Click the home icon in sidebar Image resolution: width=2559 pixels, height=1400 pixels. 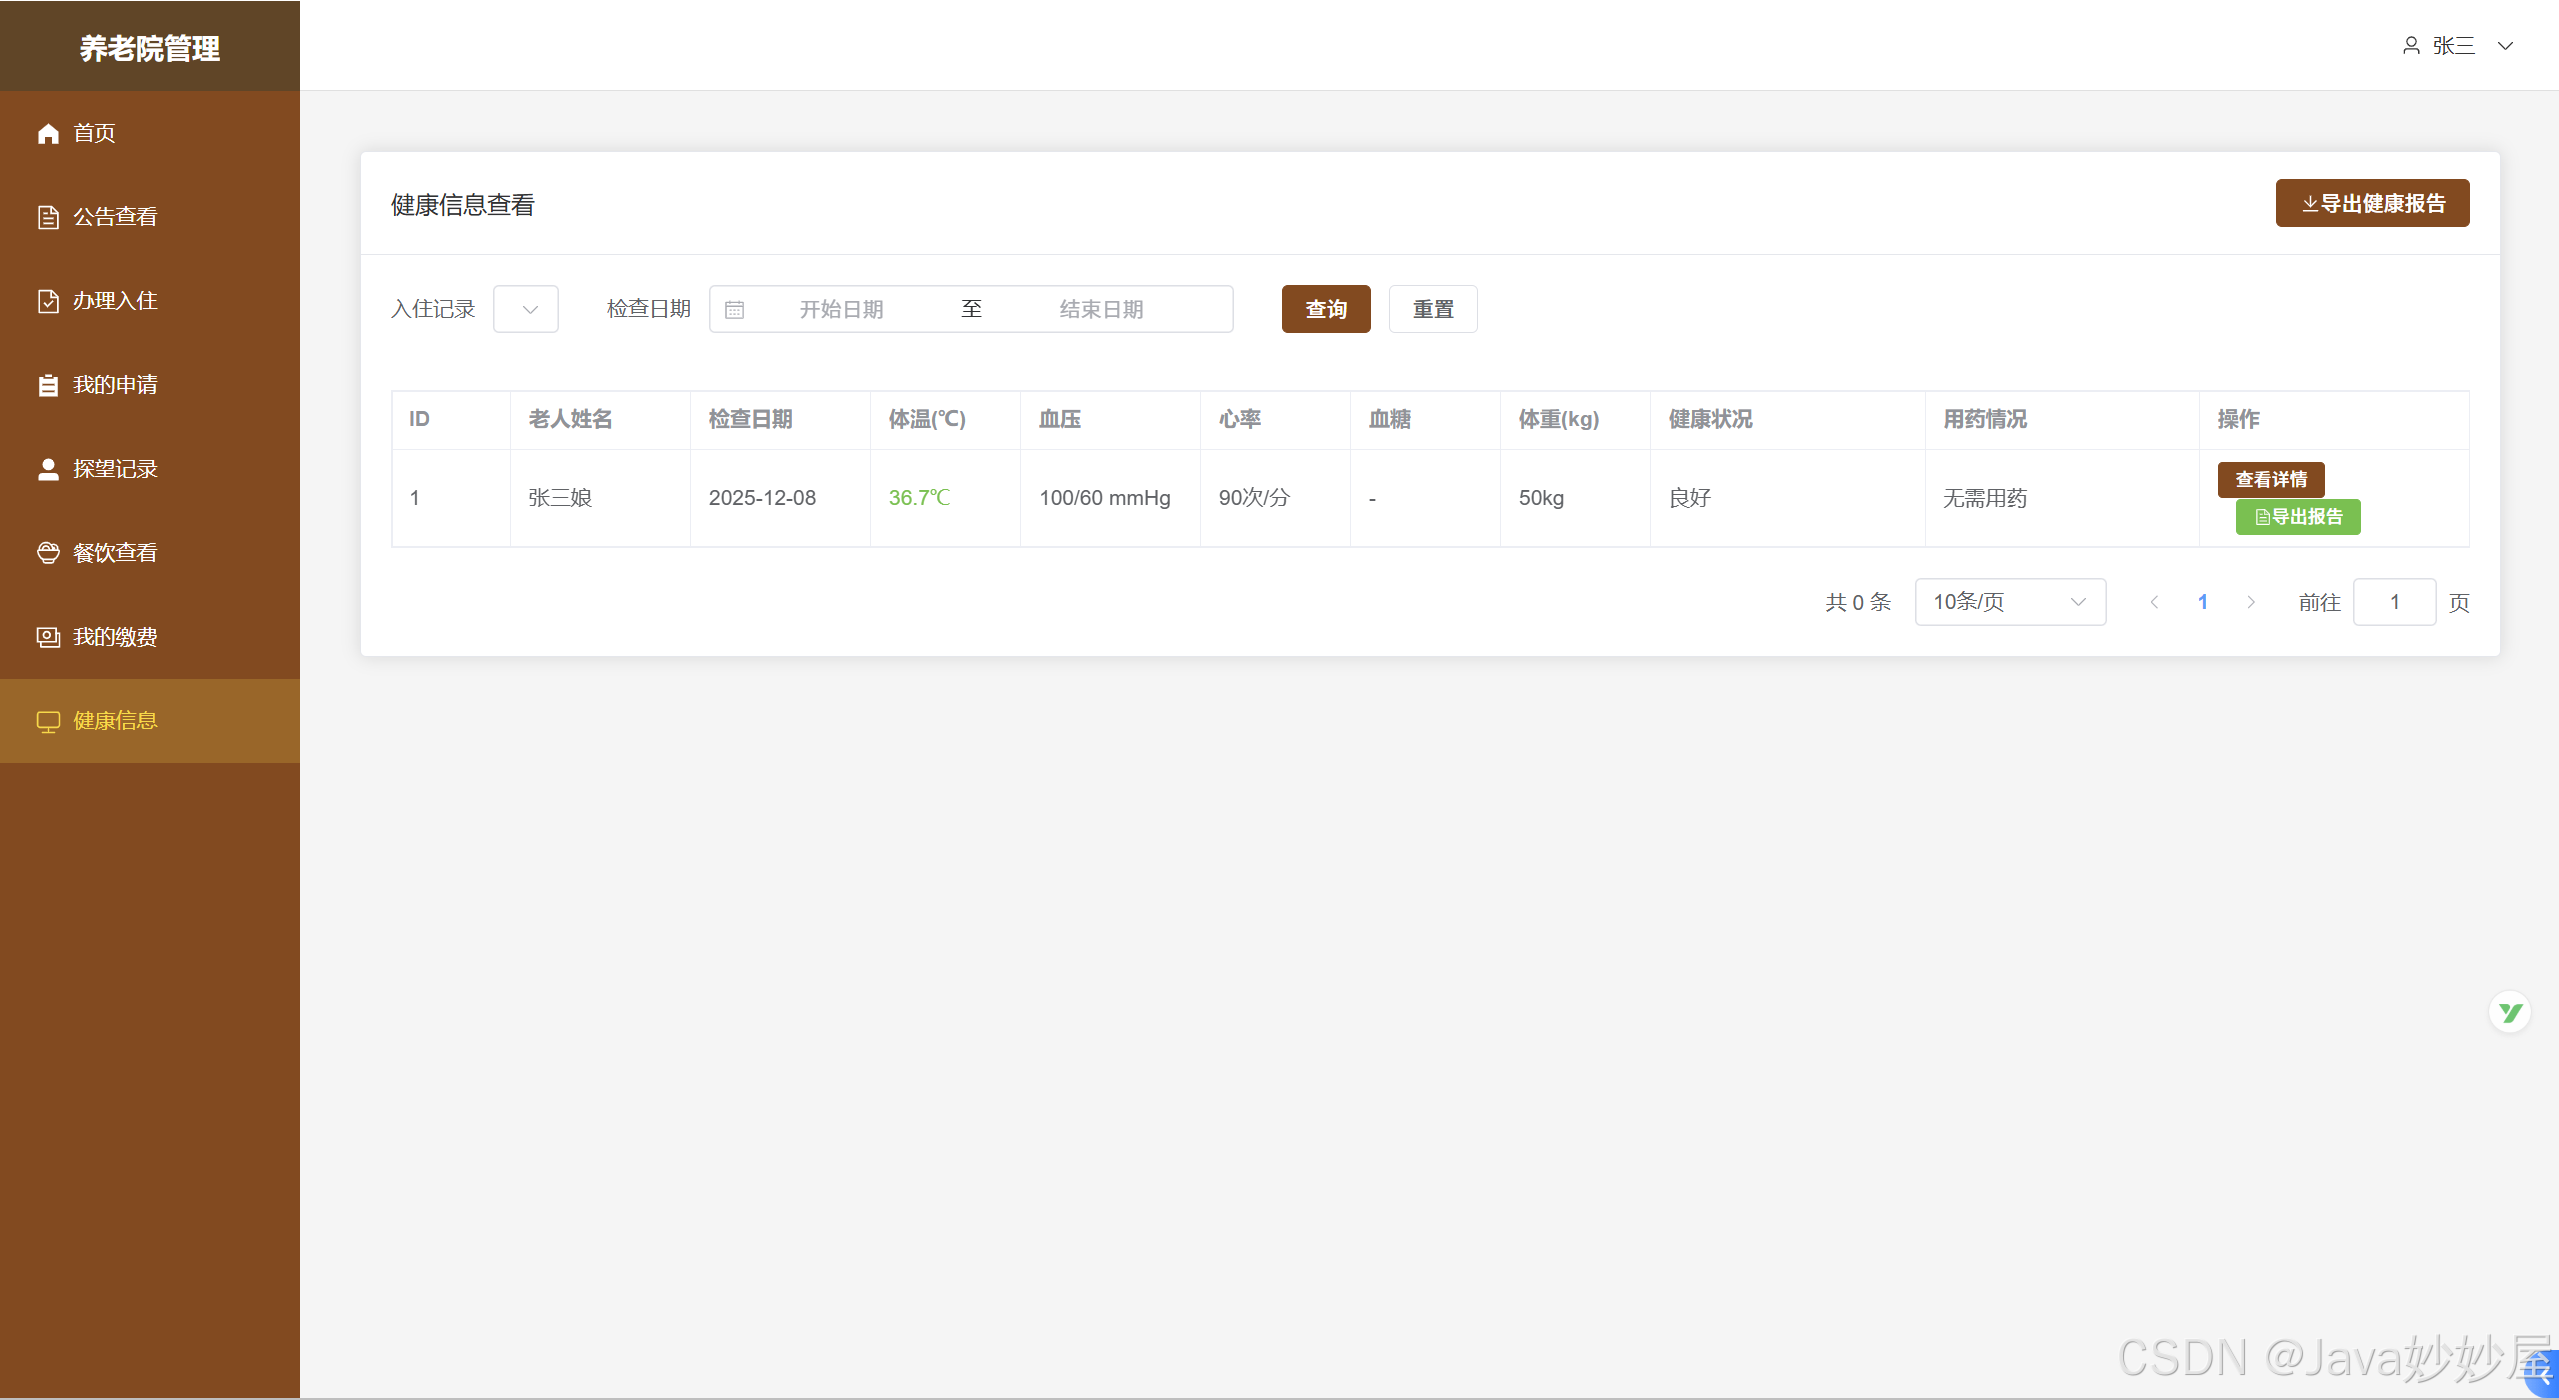(48, 133)
